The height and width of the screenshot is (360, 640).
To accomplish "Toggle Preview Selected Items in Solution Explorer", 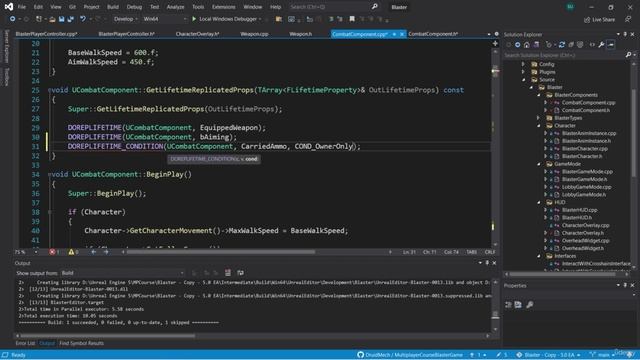I will pos(611,45).
